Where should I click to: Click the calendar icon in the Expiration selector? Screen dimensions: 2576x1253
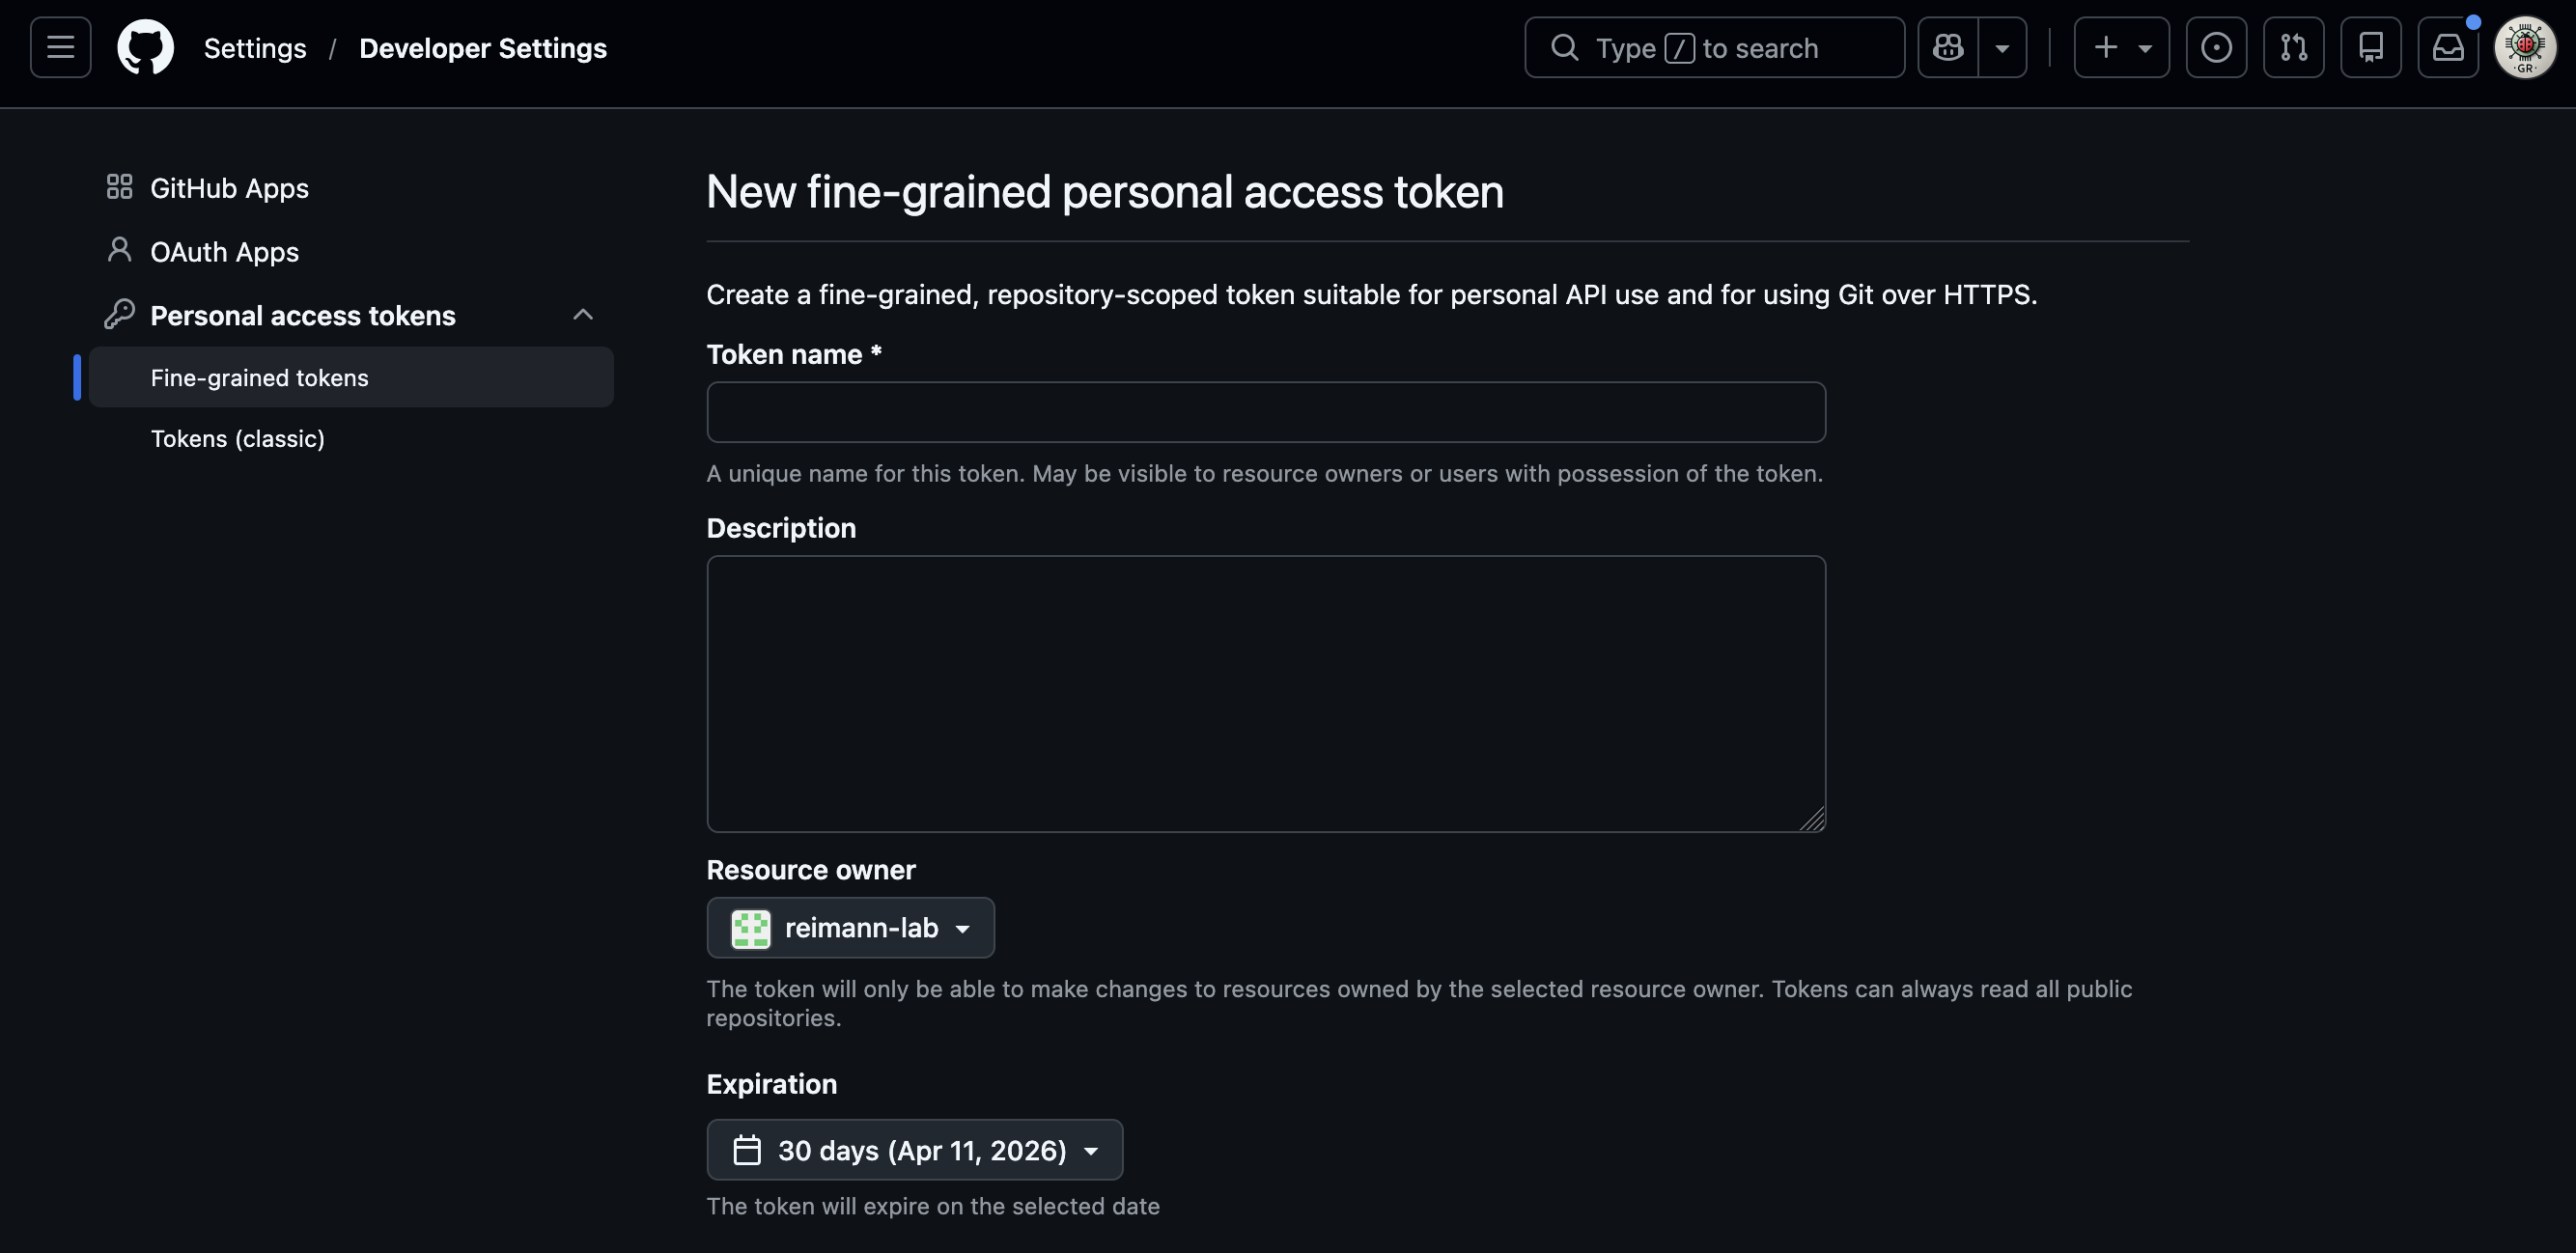(x=747, y=1149)
